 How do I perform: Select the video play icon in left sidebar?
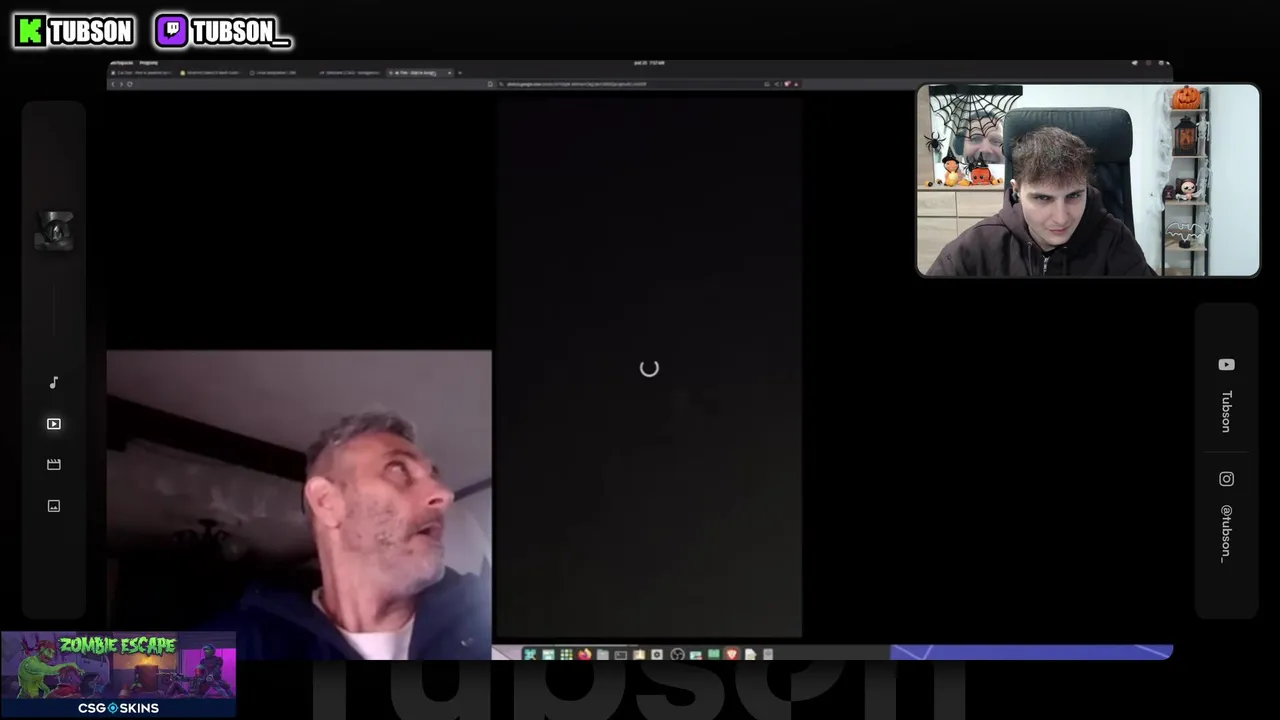point(54,424)
